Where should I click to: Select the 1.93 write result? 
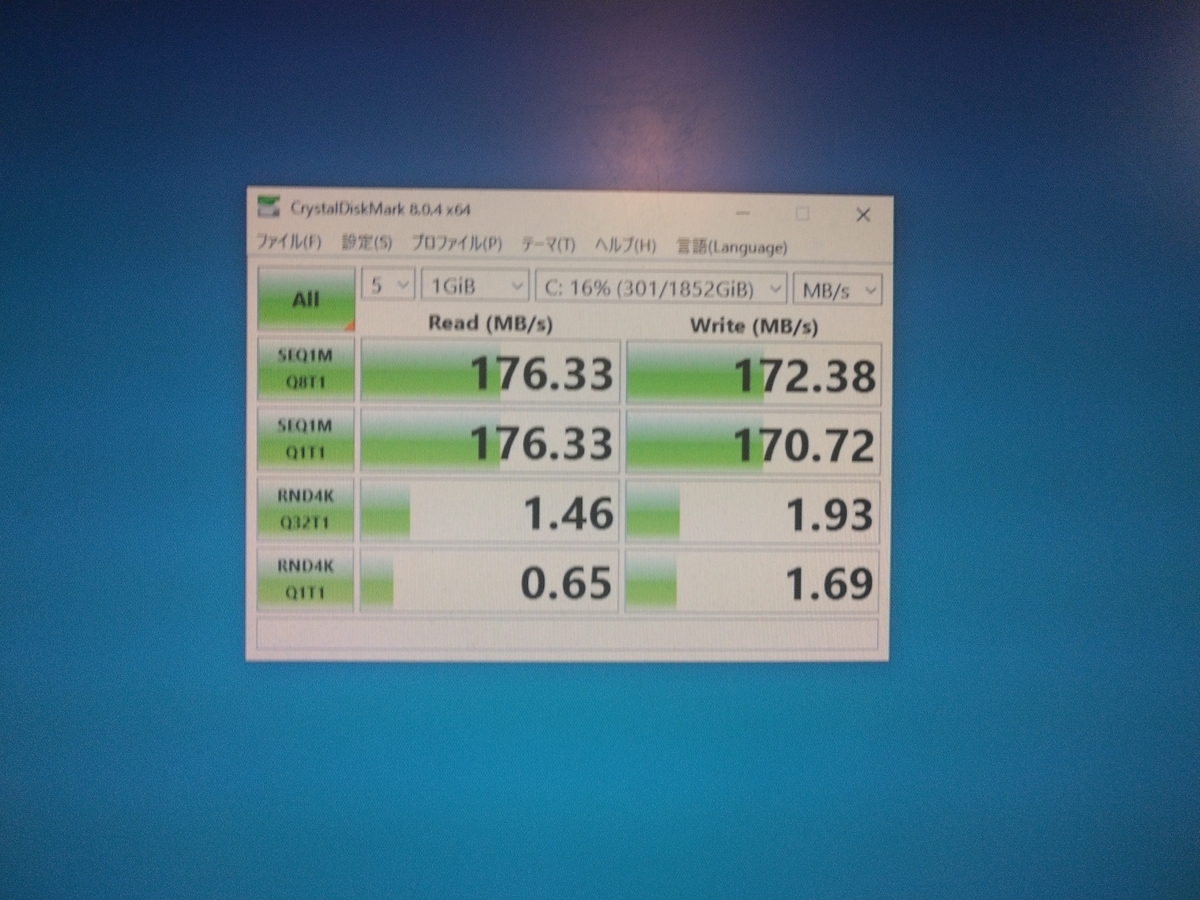coord(753,512)
